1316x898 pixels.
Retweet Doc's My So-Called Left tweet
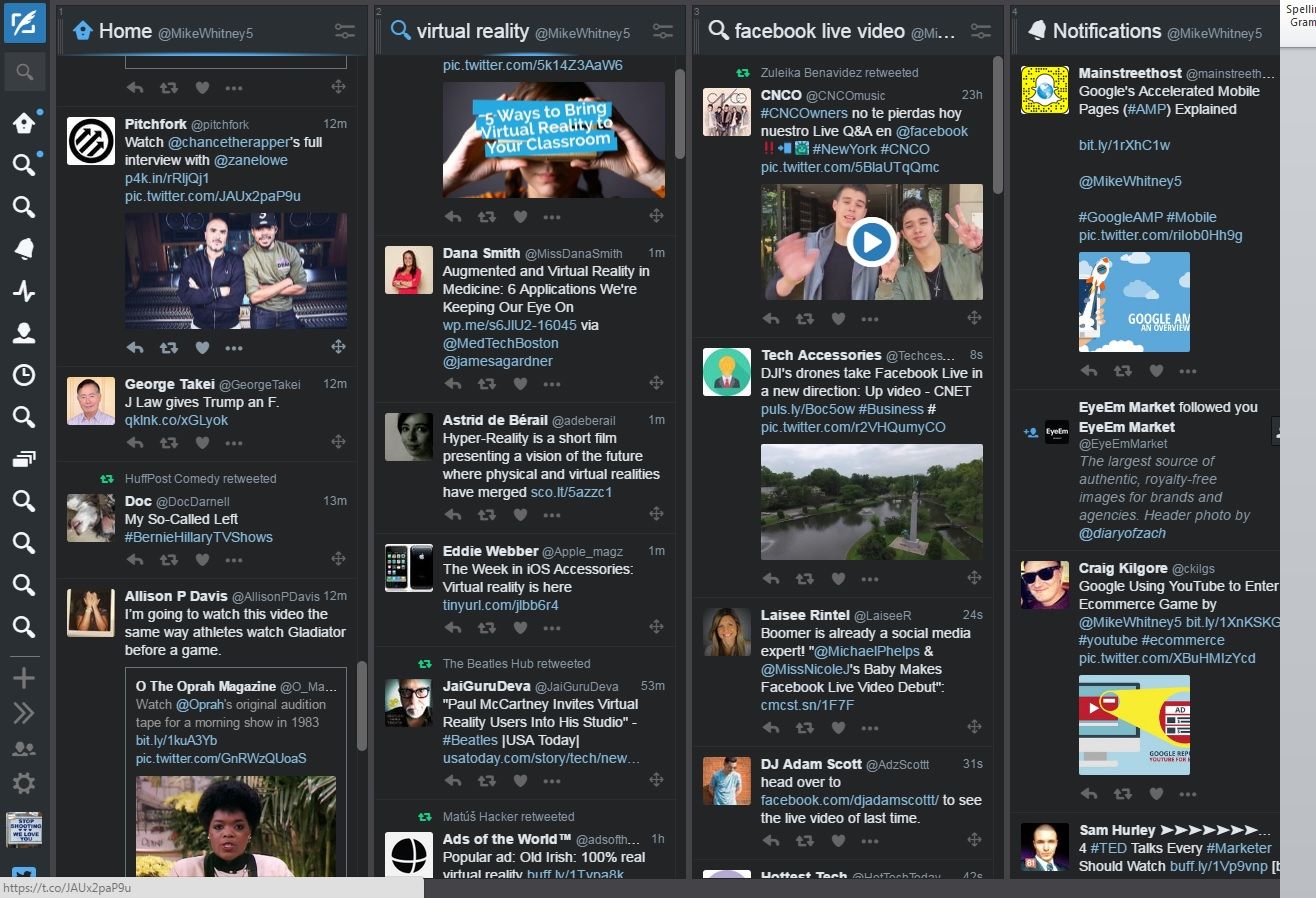[169, 559]
